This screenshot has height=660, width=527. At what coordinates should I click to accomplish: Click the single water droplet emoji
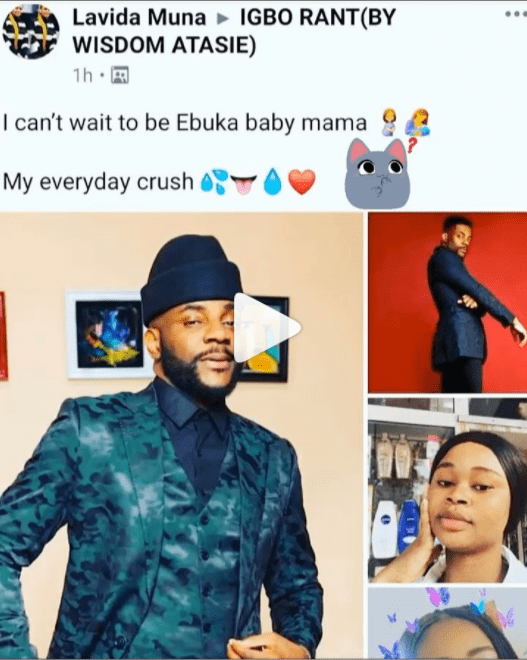point(272,182)
